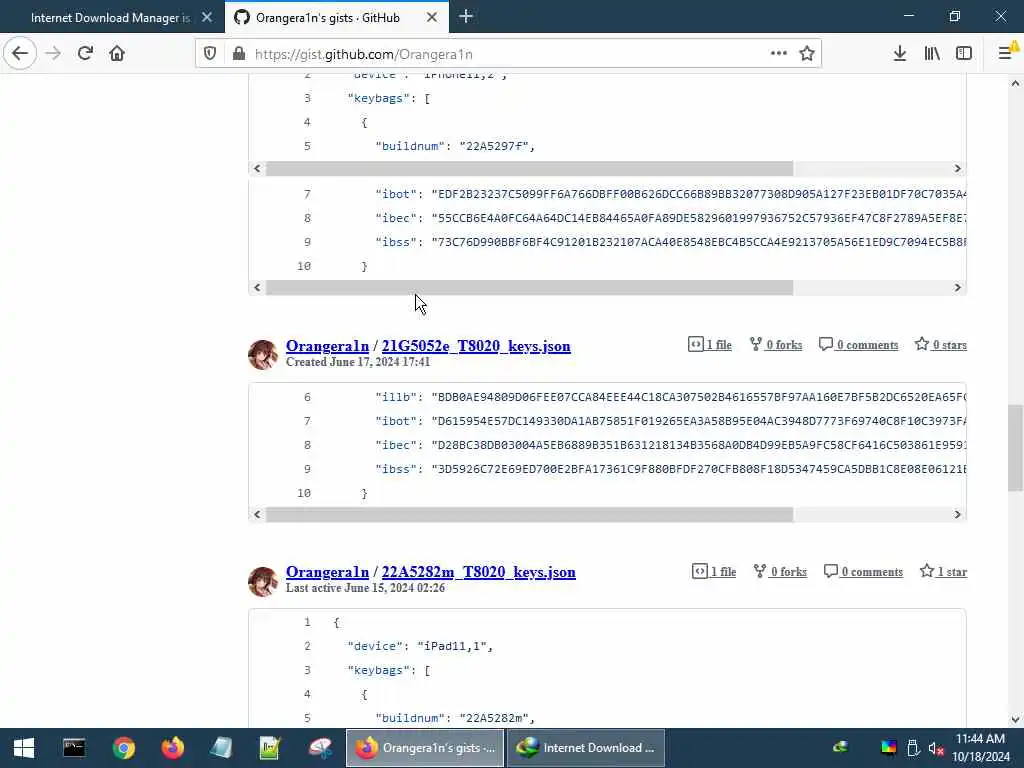Click left arrow of 21G5052e code scrollbar
This screenshot has width=1024, height=768.
(257, 515)
